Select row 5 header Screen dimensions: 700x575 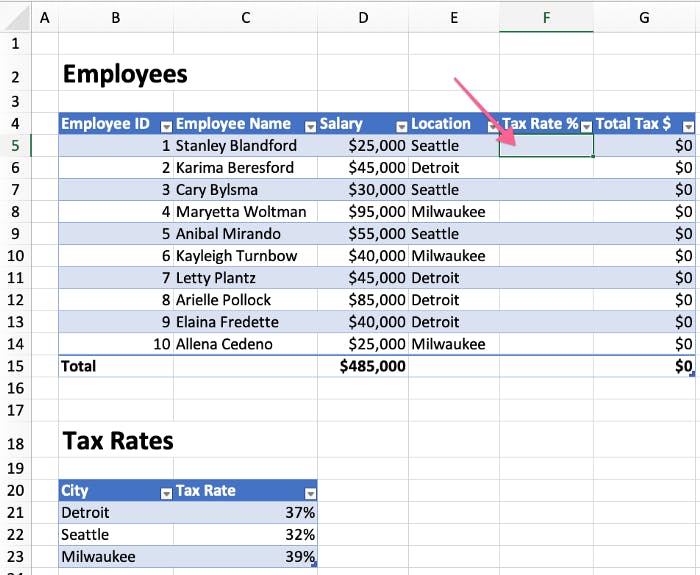tap(15, 146)
